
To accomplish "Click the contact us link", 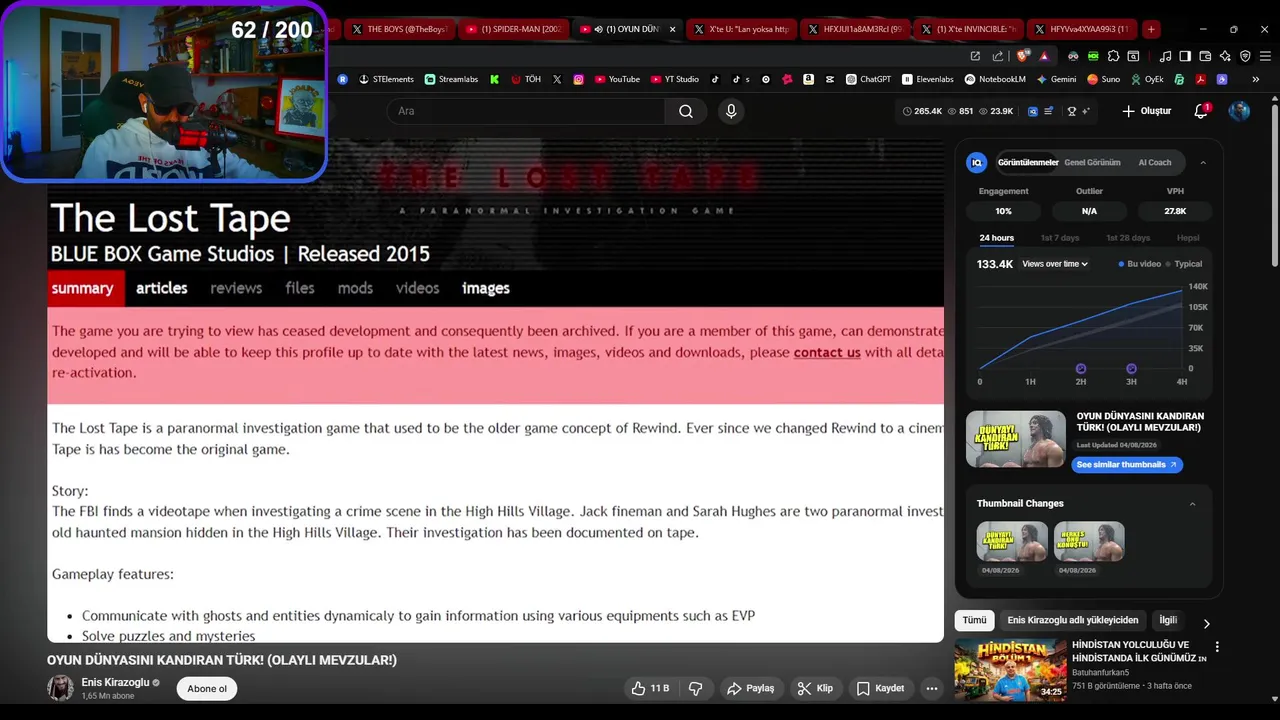I will click(827, 352).
